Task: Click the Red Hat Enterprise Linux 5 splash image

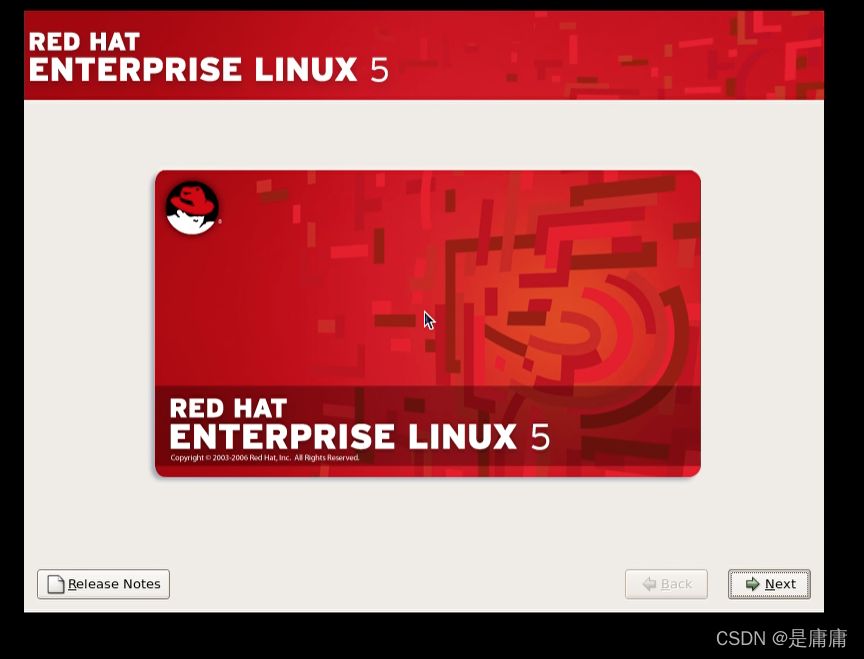Action: [x=428, y=323]
